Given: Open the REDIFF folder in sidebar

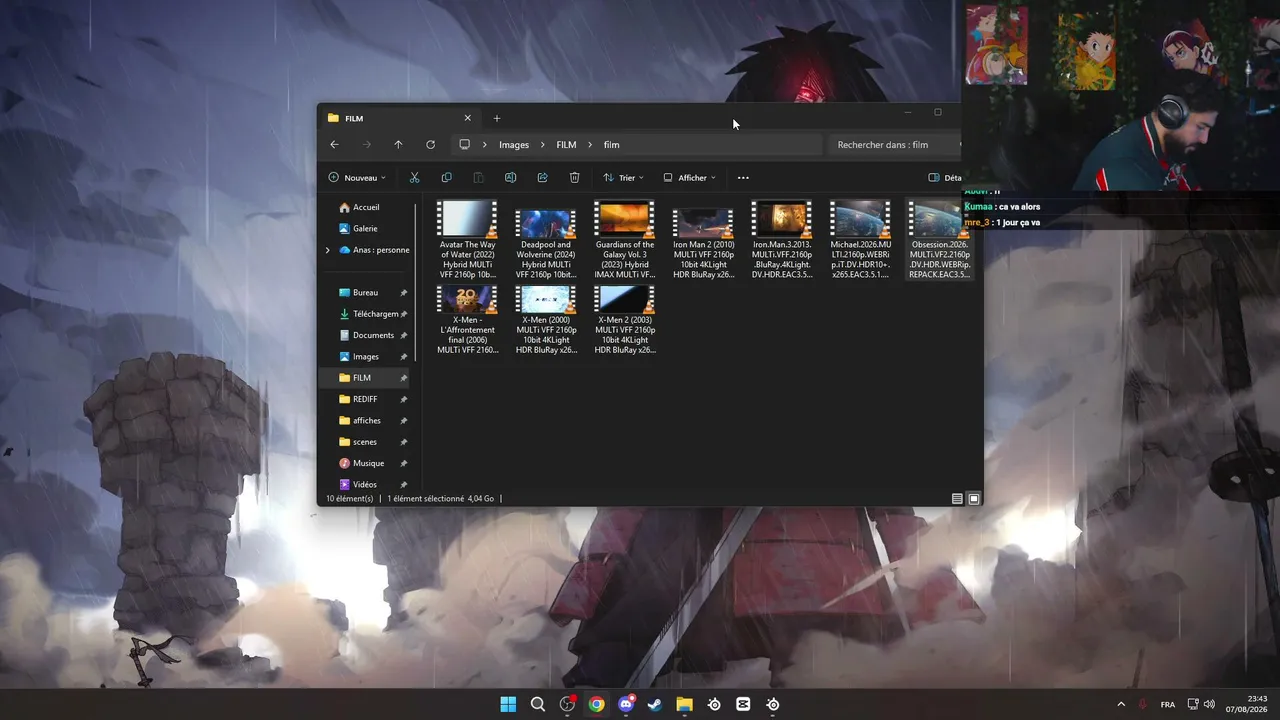Looking at the screenshot, I should click(x=365, y=399).
